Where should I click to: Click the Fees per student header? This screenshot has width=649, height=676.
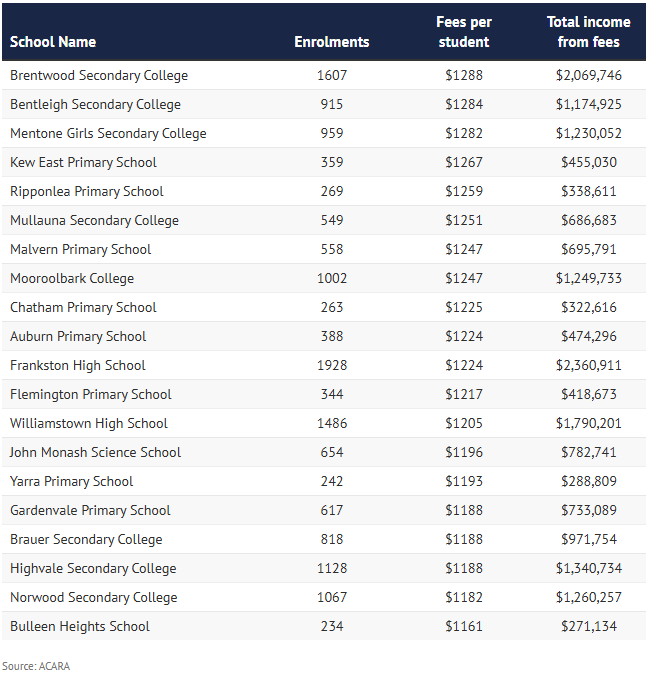[464, 32]
